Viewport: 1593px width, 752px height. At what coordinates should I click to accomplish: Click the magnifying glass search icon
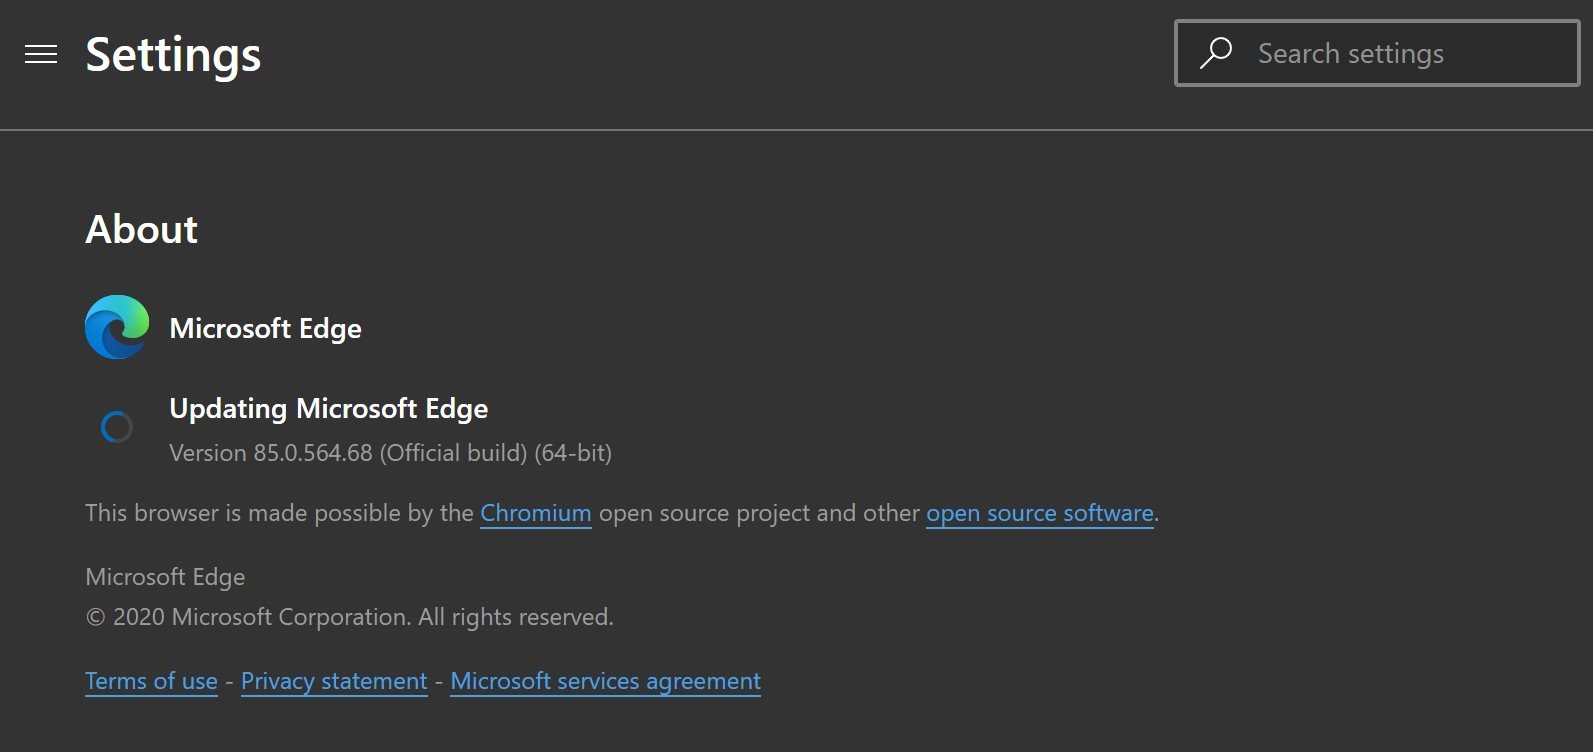(x=1216, y=53)
